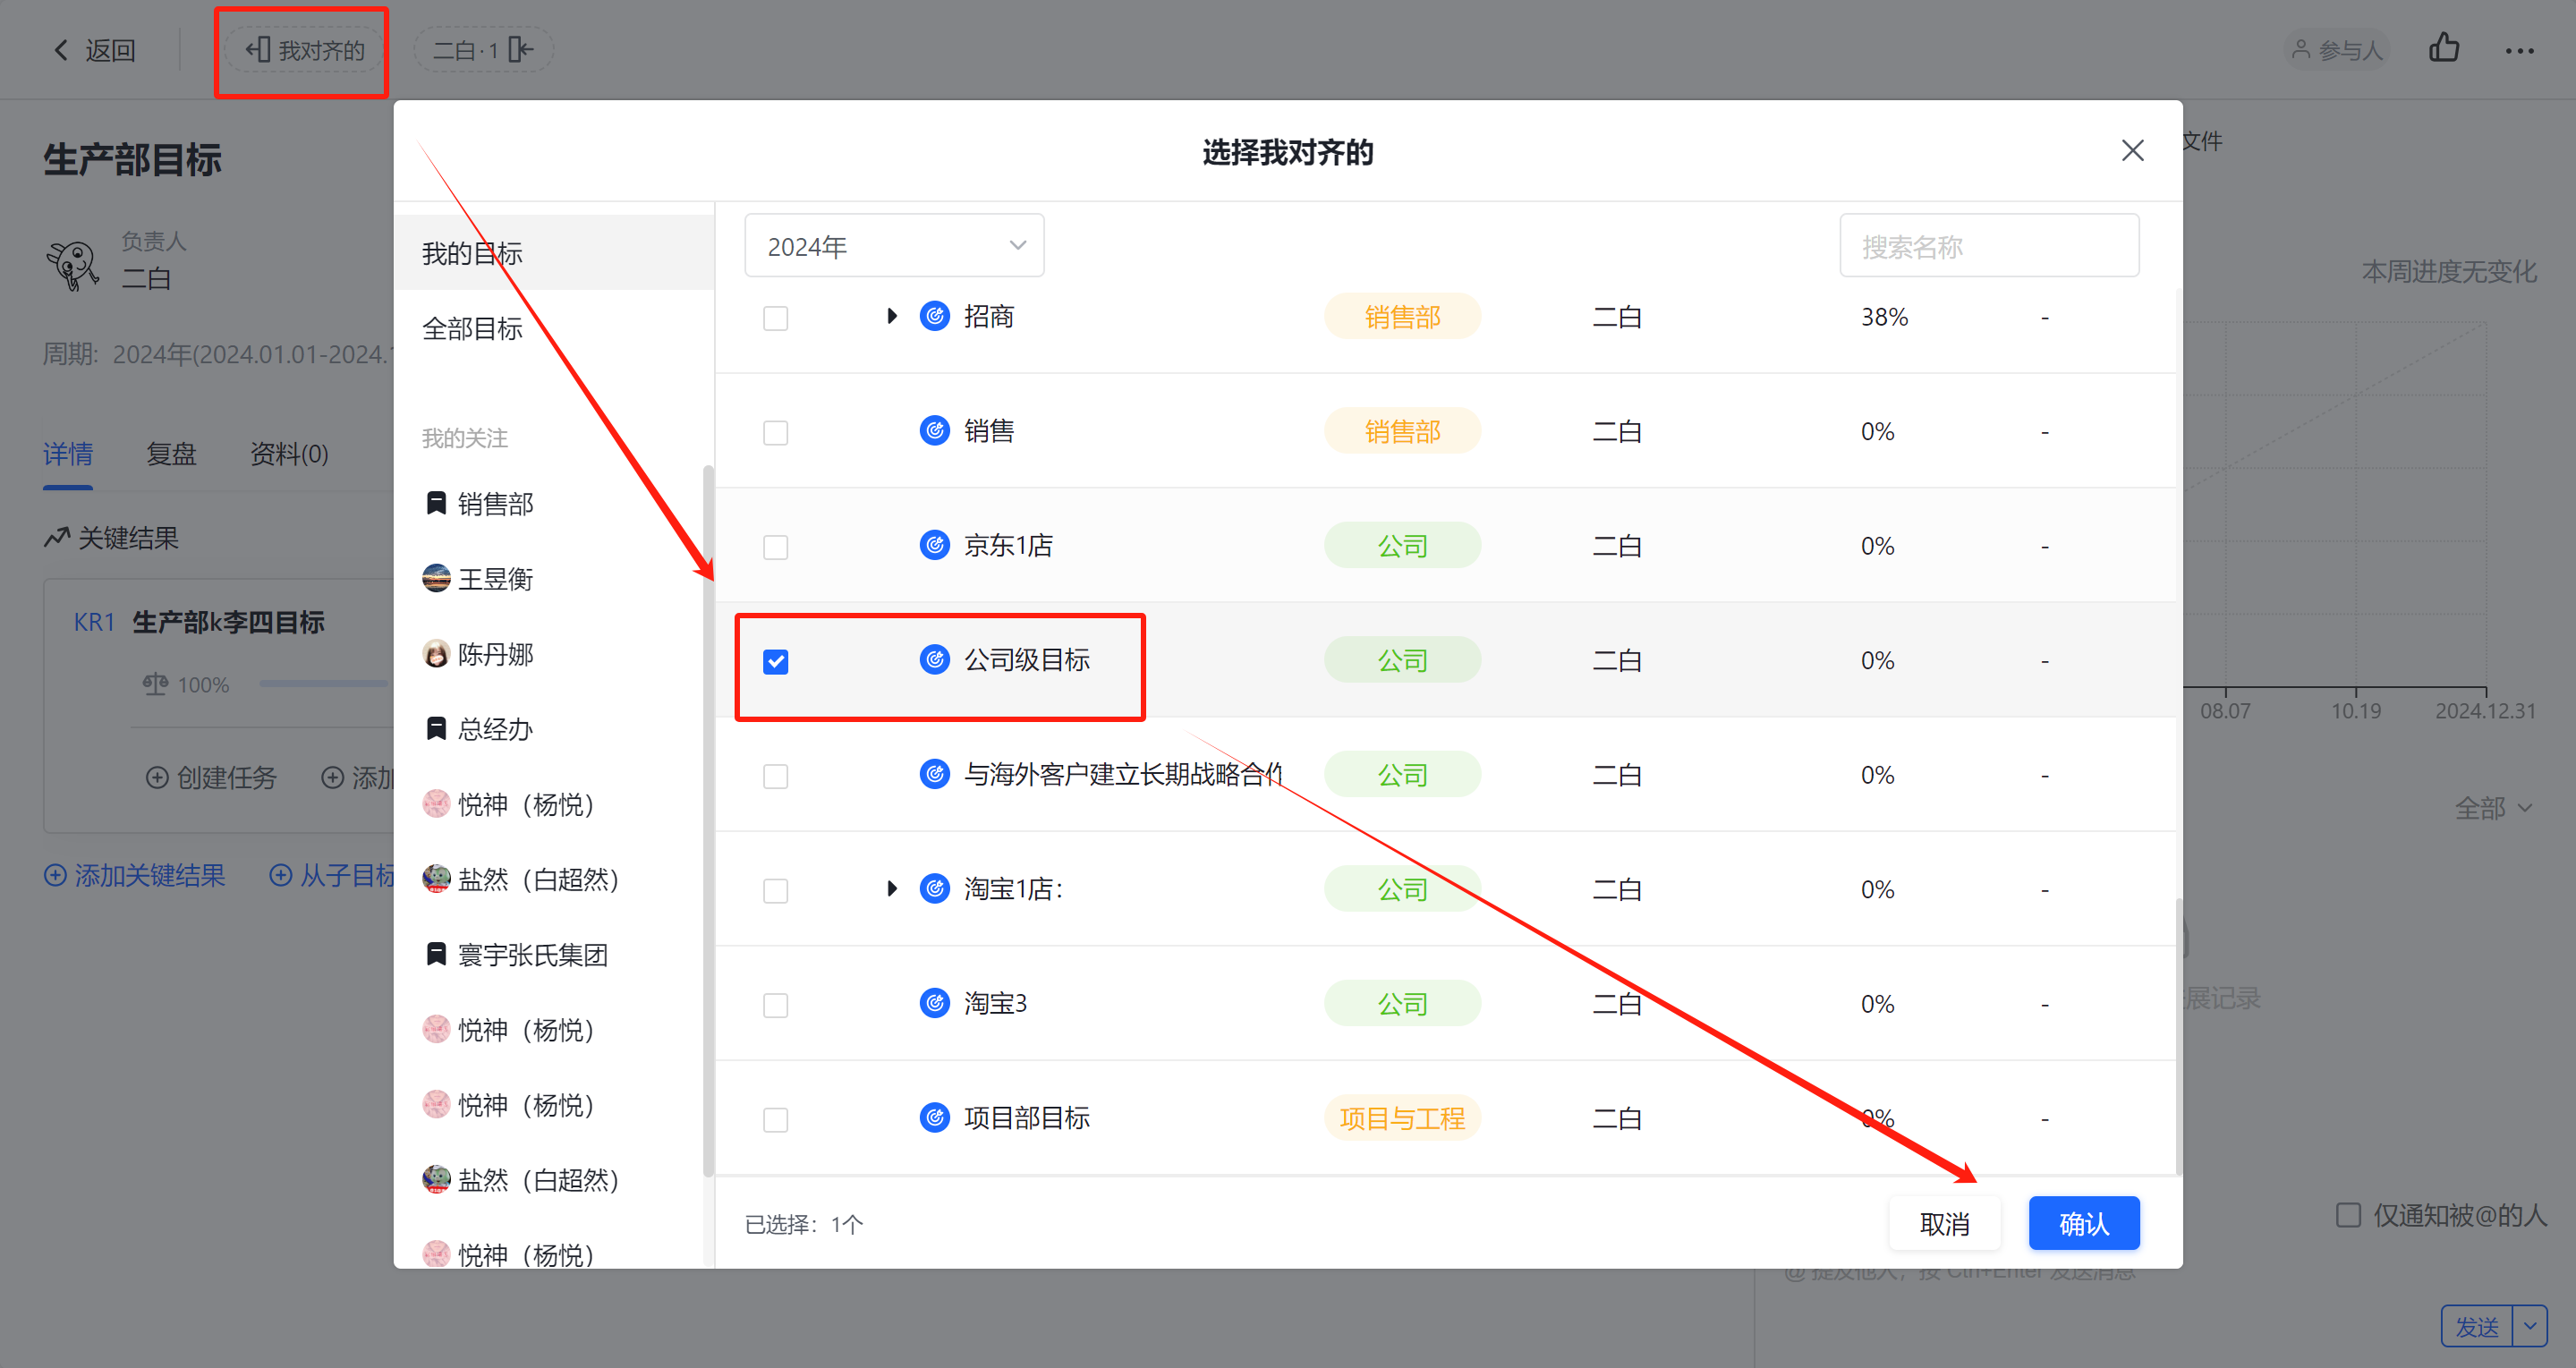Open the three-dot more options menu

[x=2519, y=50]
